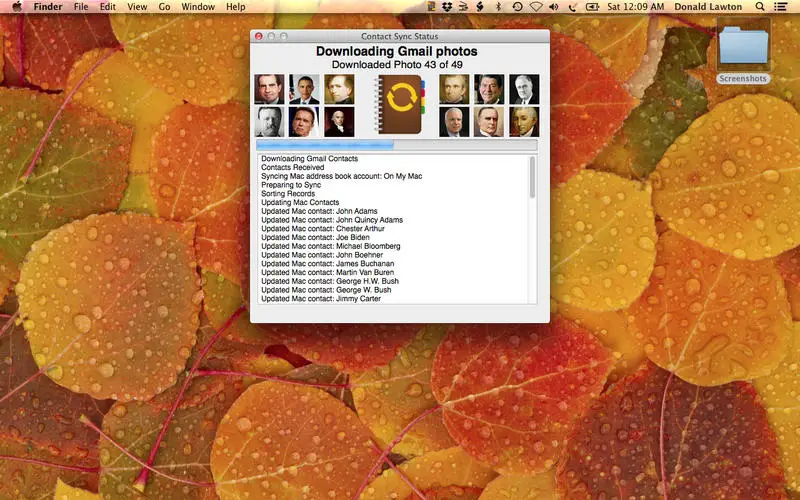The image size is (800, 500).
Task: Open Spotlight search magnifier
Action: (760, 7)
